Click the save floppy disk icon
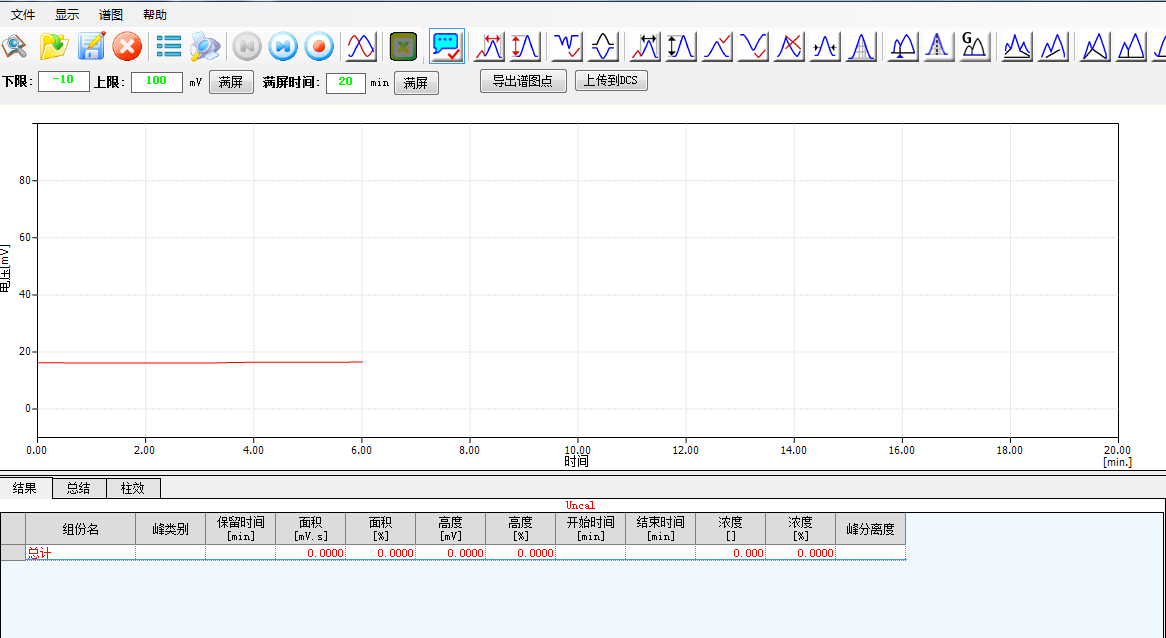 [91, 47]
